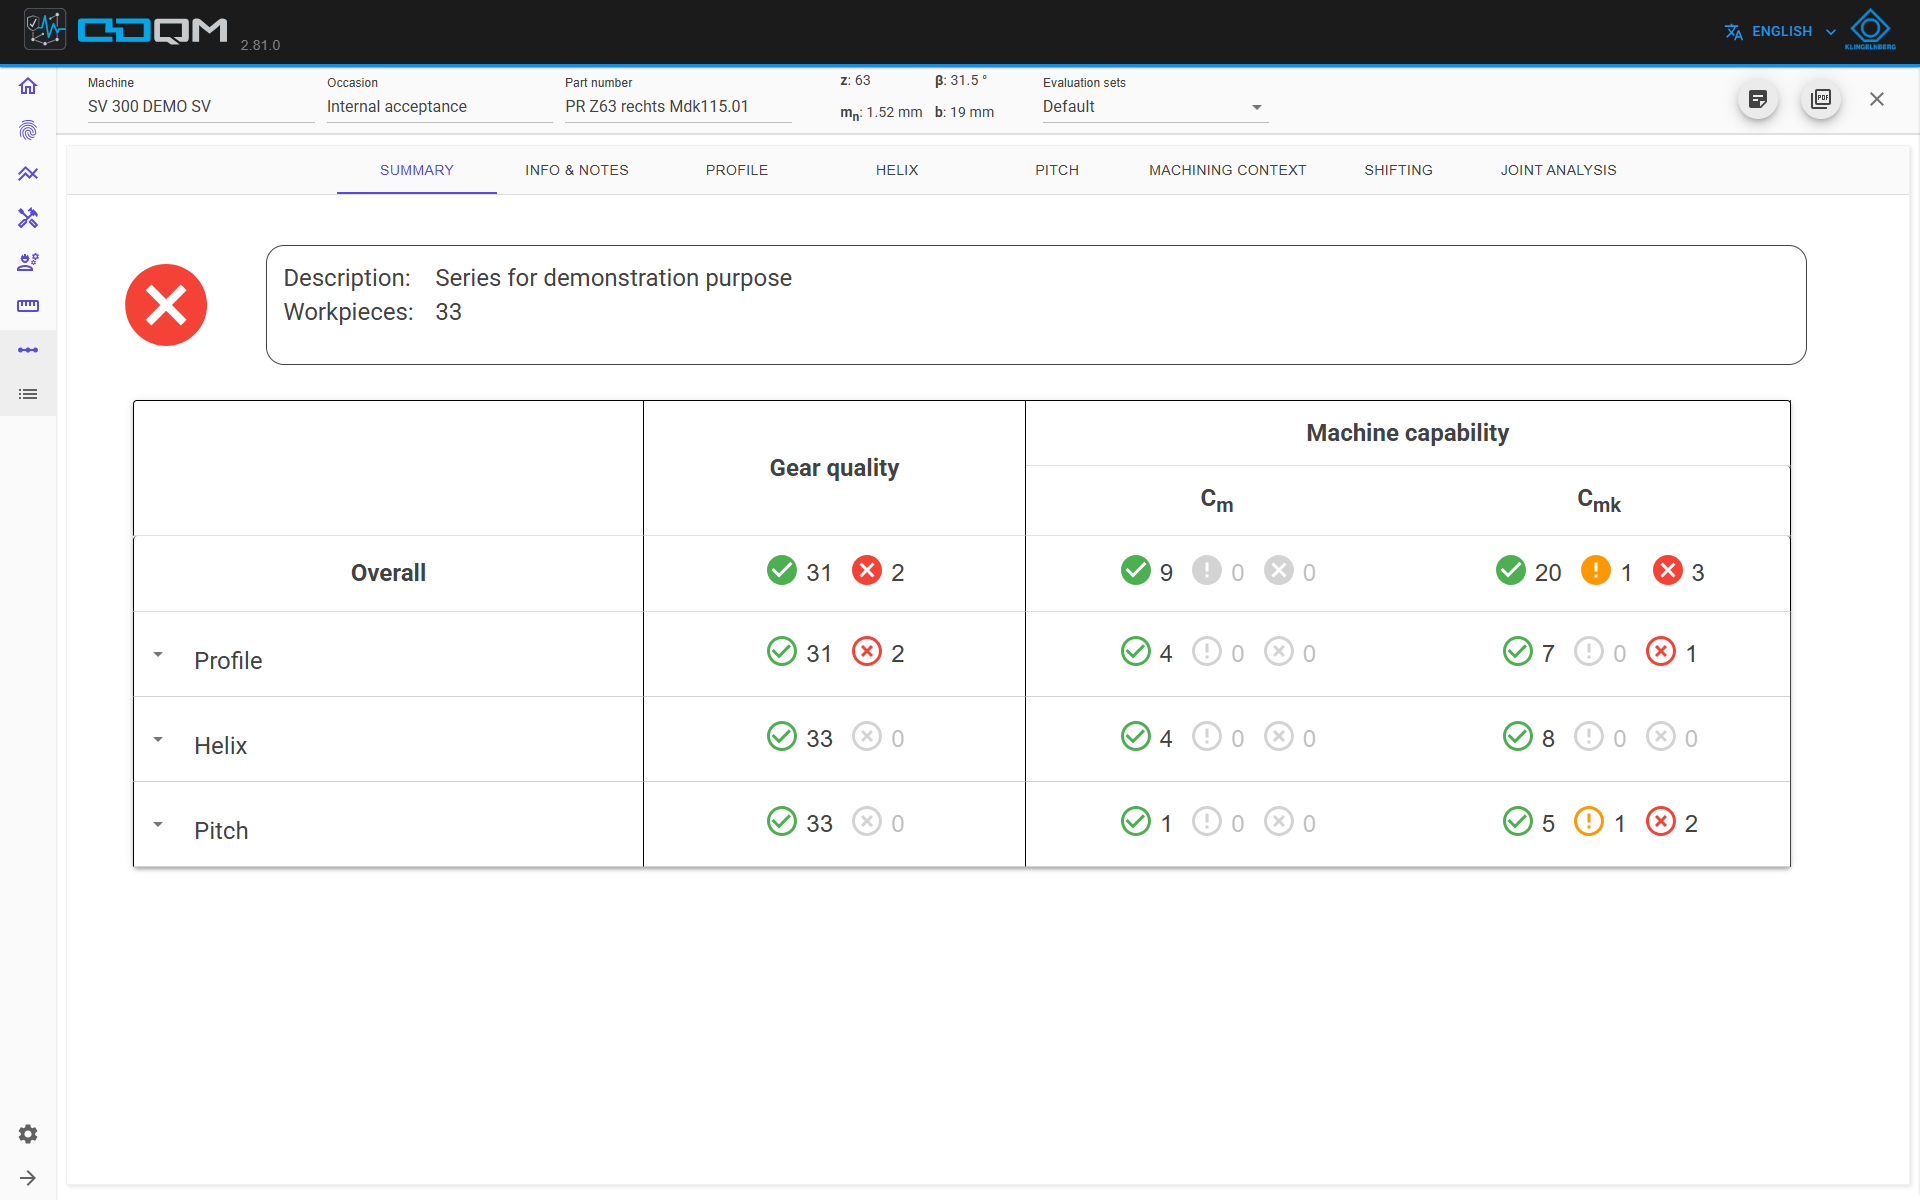Go to Home in left sidebar
This screenshot has width=1920, height=1200.
point(28,86)
